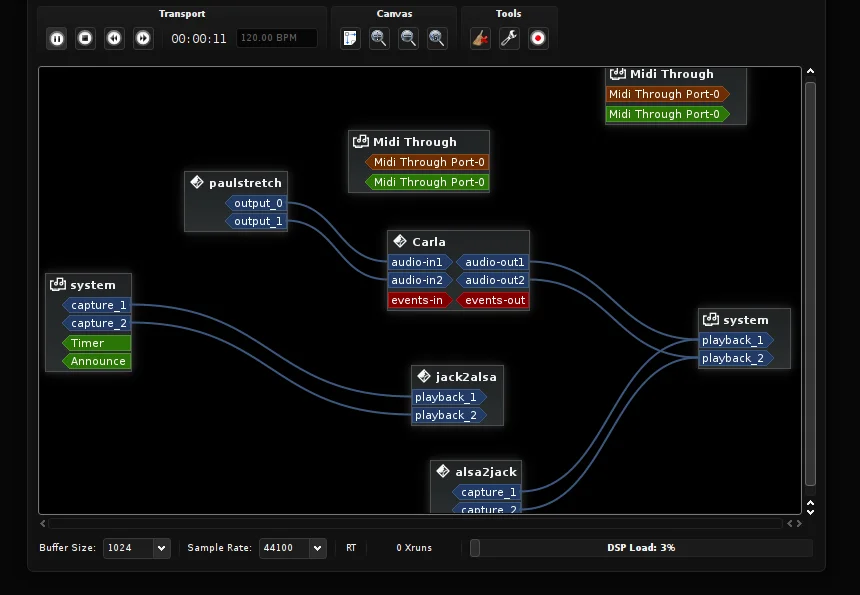The width and height of the screenshot is (860, 595).
Task: Click the jack2alsa node icon
Action: [x=423, y=376]
